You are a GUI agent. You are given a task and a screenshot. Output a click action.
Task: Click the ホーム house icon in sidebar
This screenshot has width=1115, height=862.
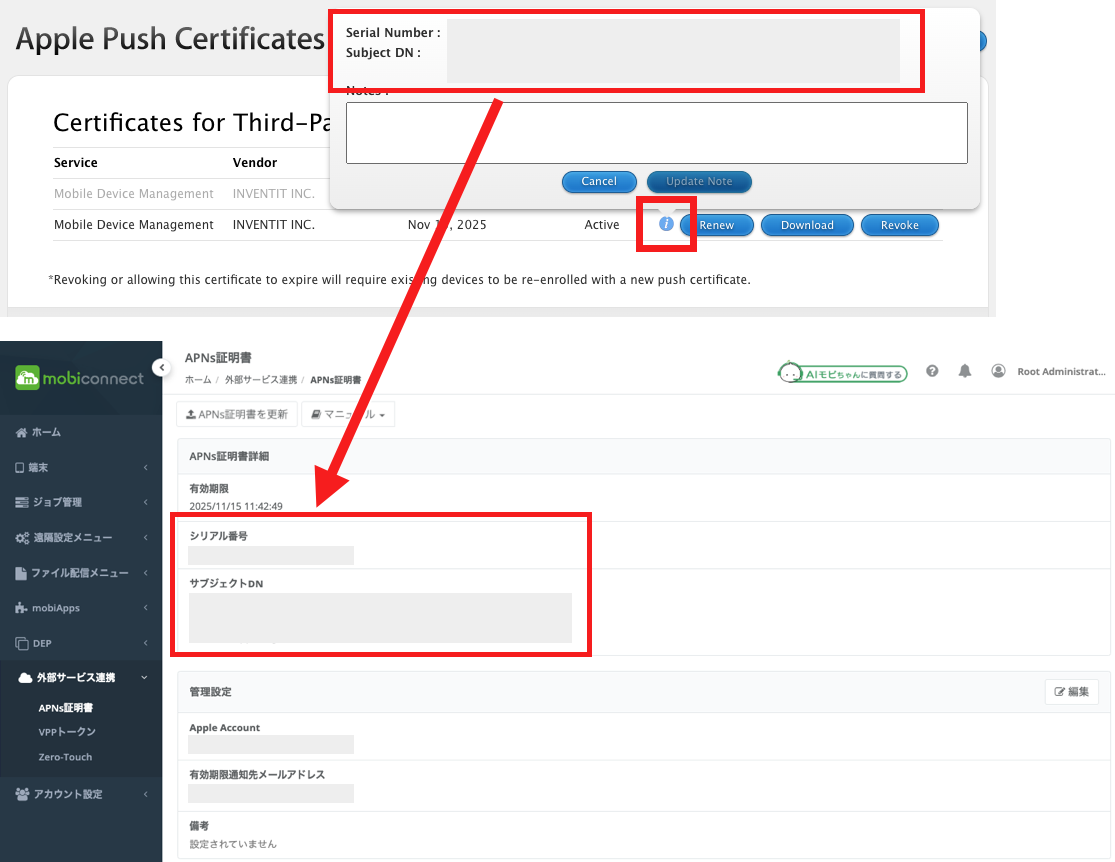21,432
